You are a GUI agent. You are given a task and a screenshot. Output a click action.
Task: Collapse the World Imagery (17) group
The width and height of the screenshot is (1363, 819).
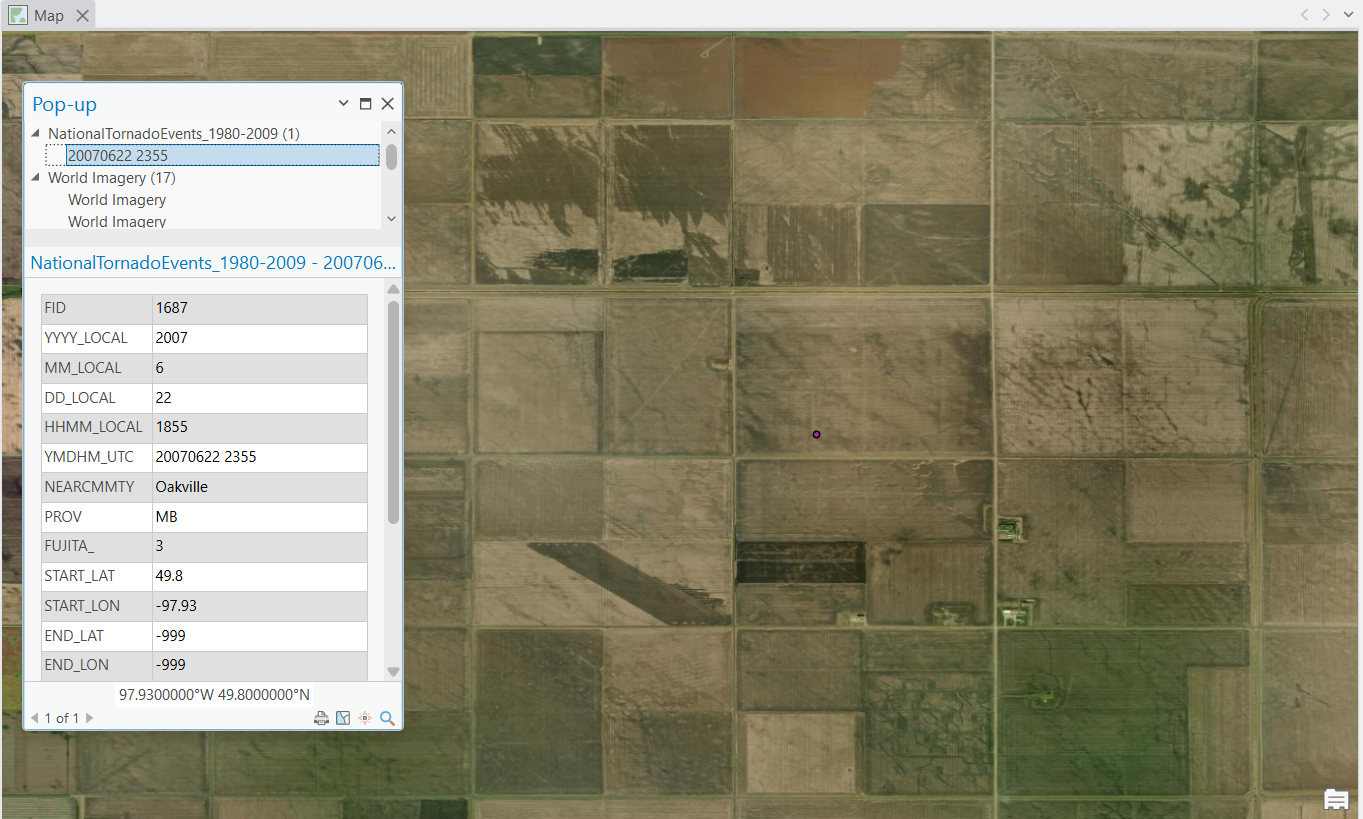point(37,178)
